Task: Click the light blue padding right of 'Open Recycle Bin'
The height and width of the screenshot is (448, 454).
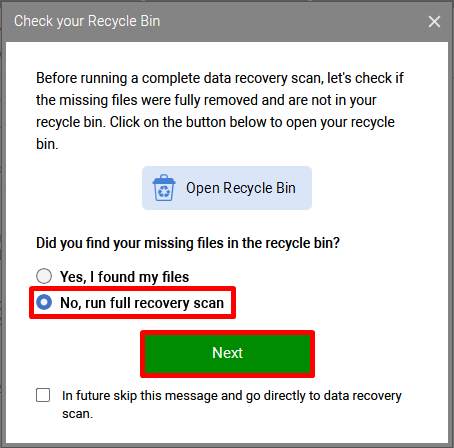Action: pyautogui.click(x=304, y=188)
